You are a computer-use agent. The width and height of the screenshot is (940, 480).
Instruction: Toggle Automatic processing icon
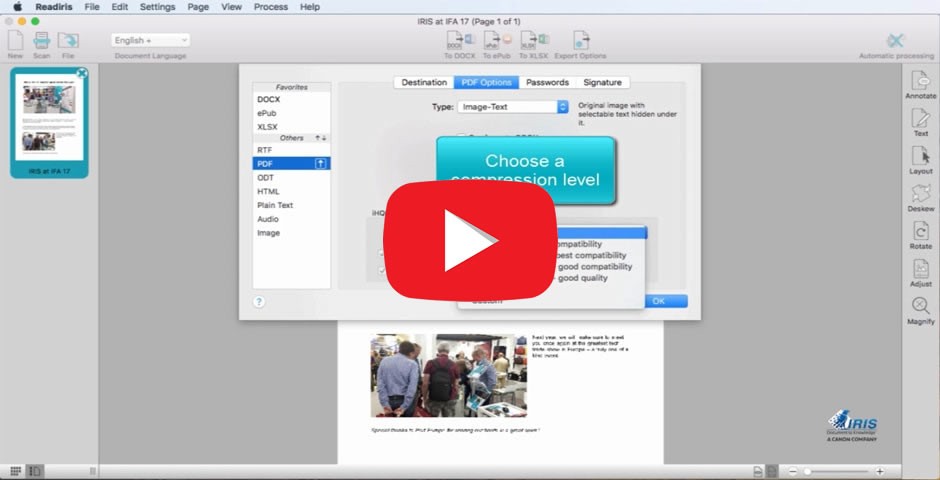point(896,41)
